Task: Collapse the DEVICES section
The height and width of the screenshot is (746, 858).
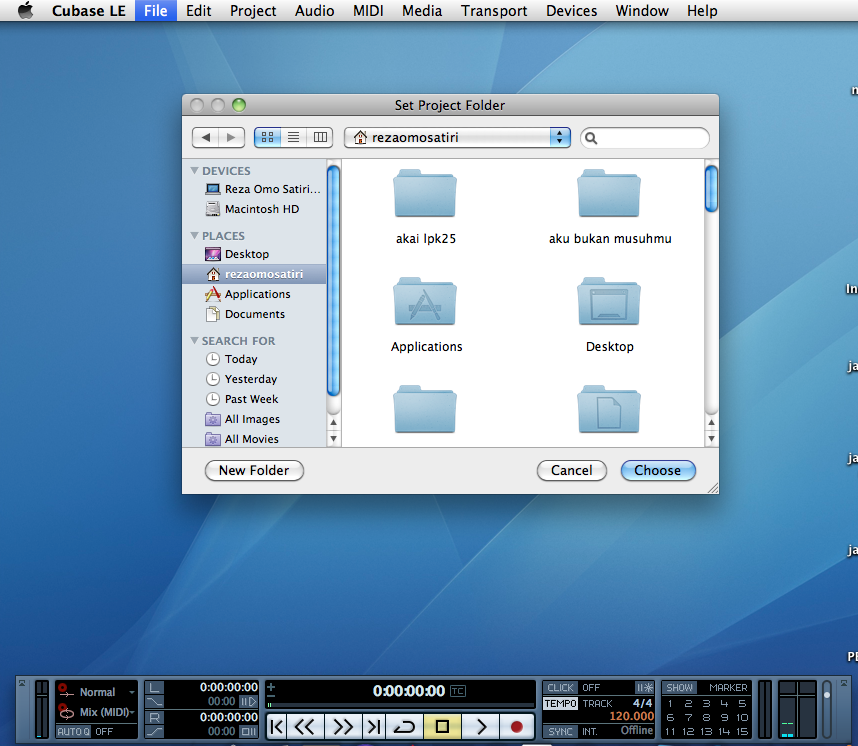Action: pyautogui.click(x=194, y=171)
